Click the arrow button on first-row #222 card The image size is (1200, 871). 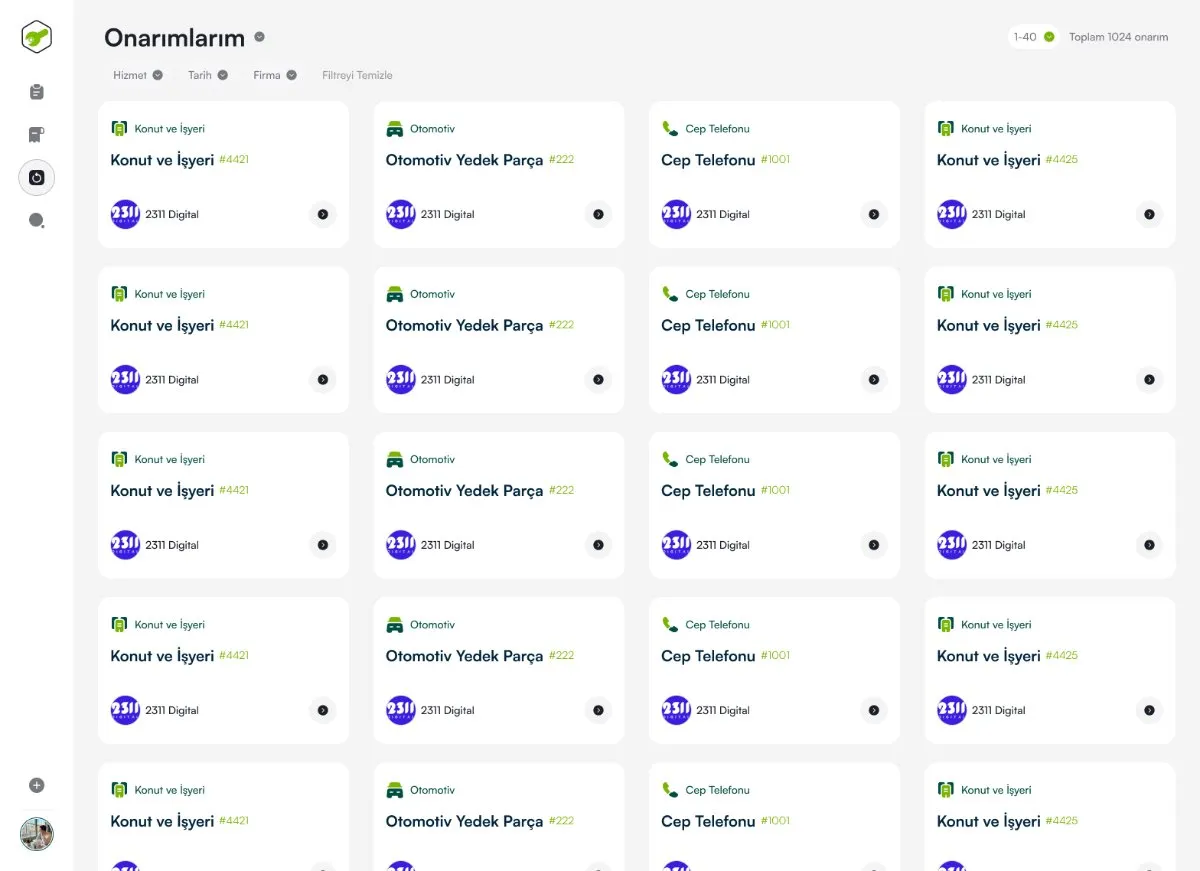(x=598, y=214)
